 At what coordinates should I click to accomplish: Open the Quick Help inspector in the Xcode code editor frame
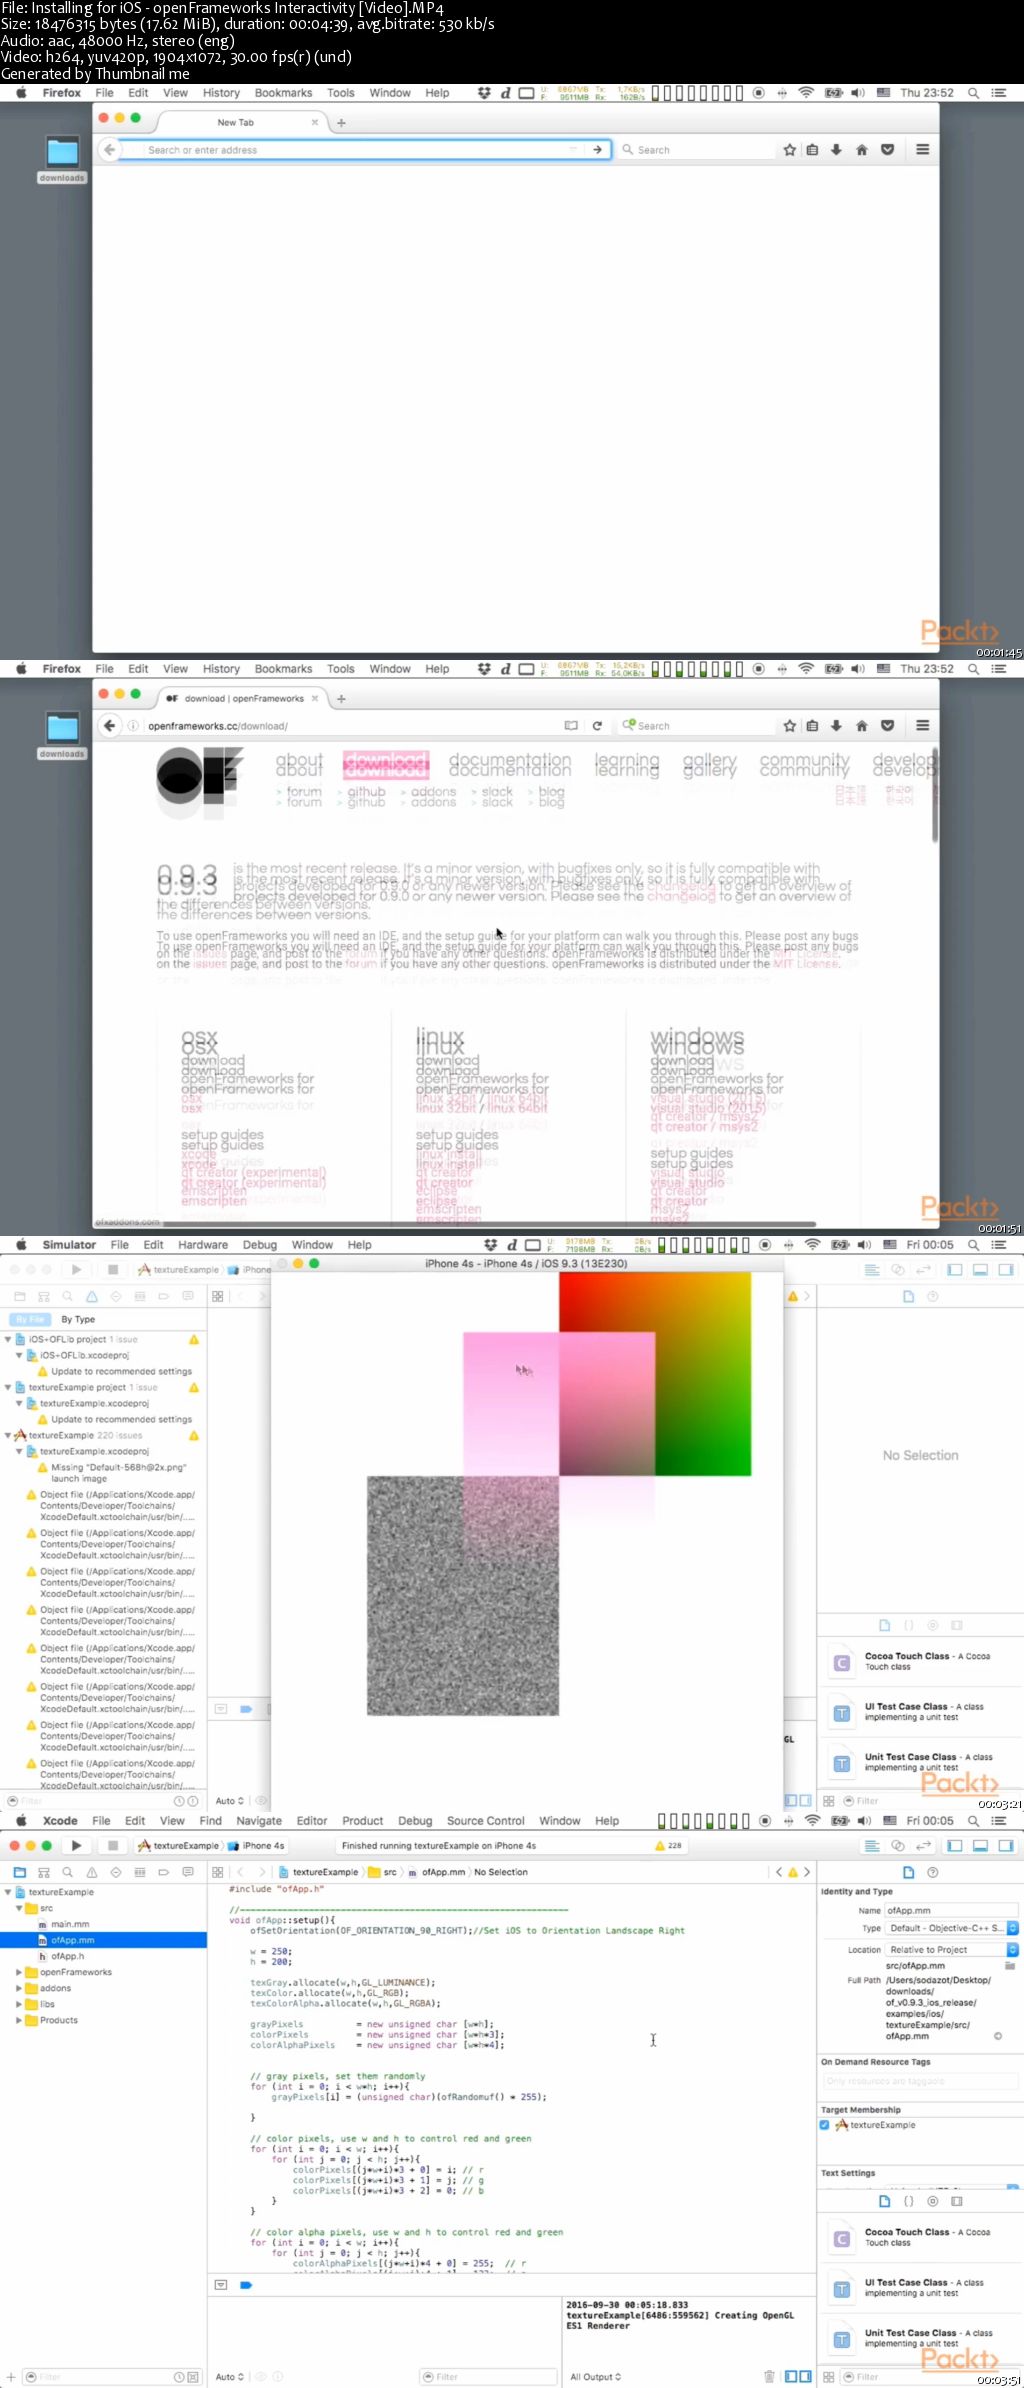coord(933,1872)
